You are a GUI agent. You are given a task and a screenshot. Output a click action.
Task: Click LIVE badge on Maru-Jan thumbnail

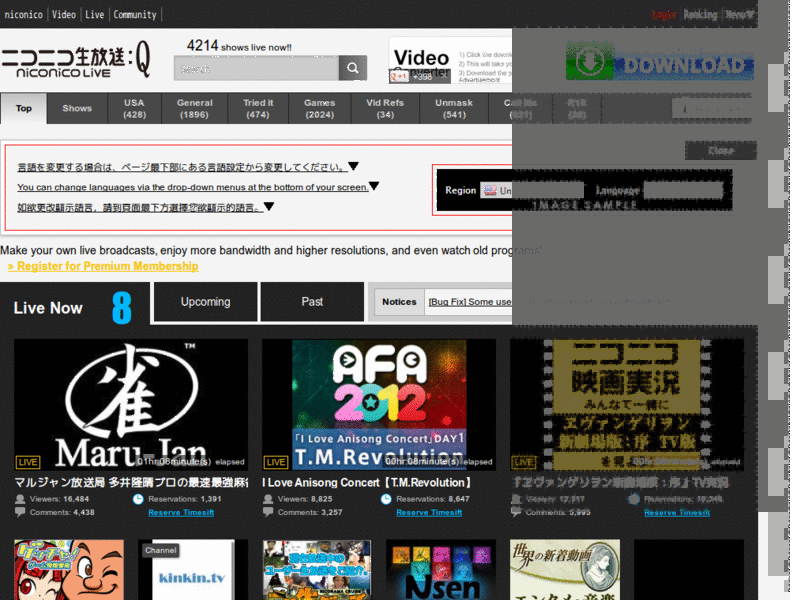click(x=28, y=462)
